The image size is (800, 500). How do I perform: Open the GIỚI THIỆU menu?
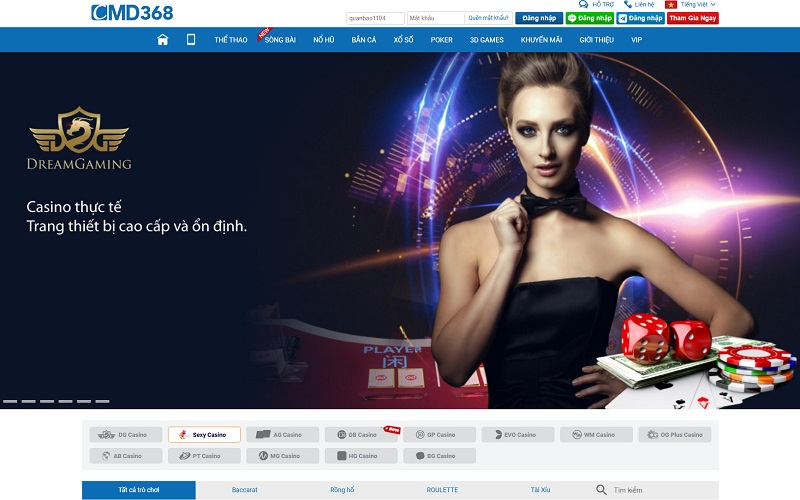pyautogui.click(x=596, y=40)
